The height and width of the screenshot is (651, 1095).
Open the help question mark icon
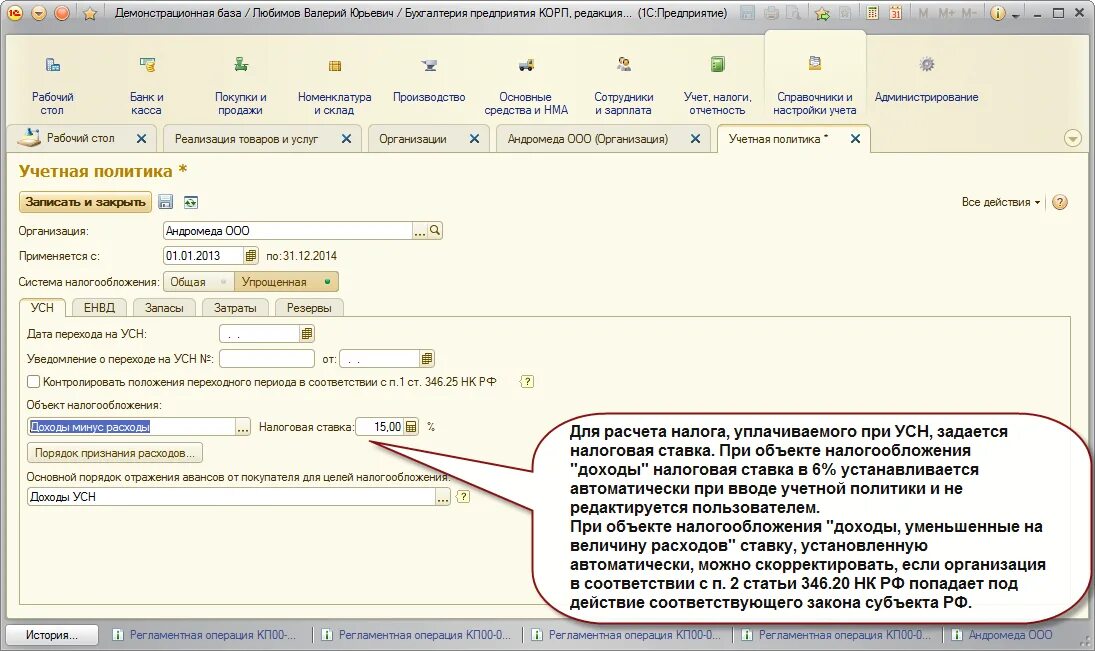(x=1058, y=202)
